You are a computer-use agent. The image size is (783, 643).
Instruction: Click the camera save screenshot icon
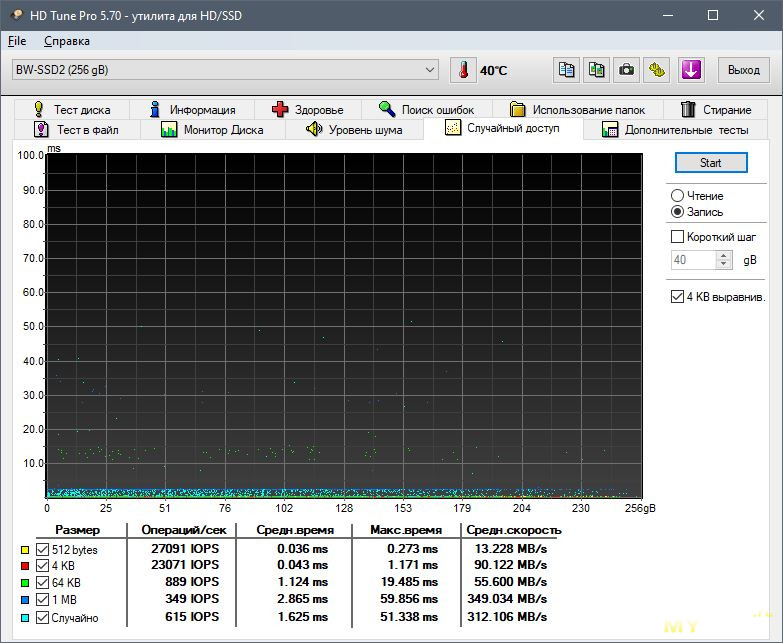click(x=626, y=70)
